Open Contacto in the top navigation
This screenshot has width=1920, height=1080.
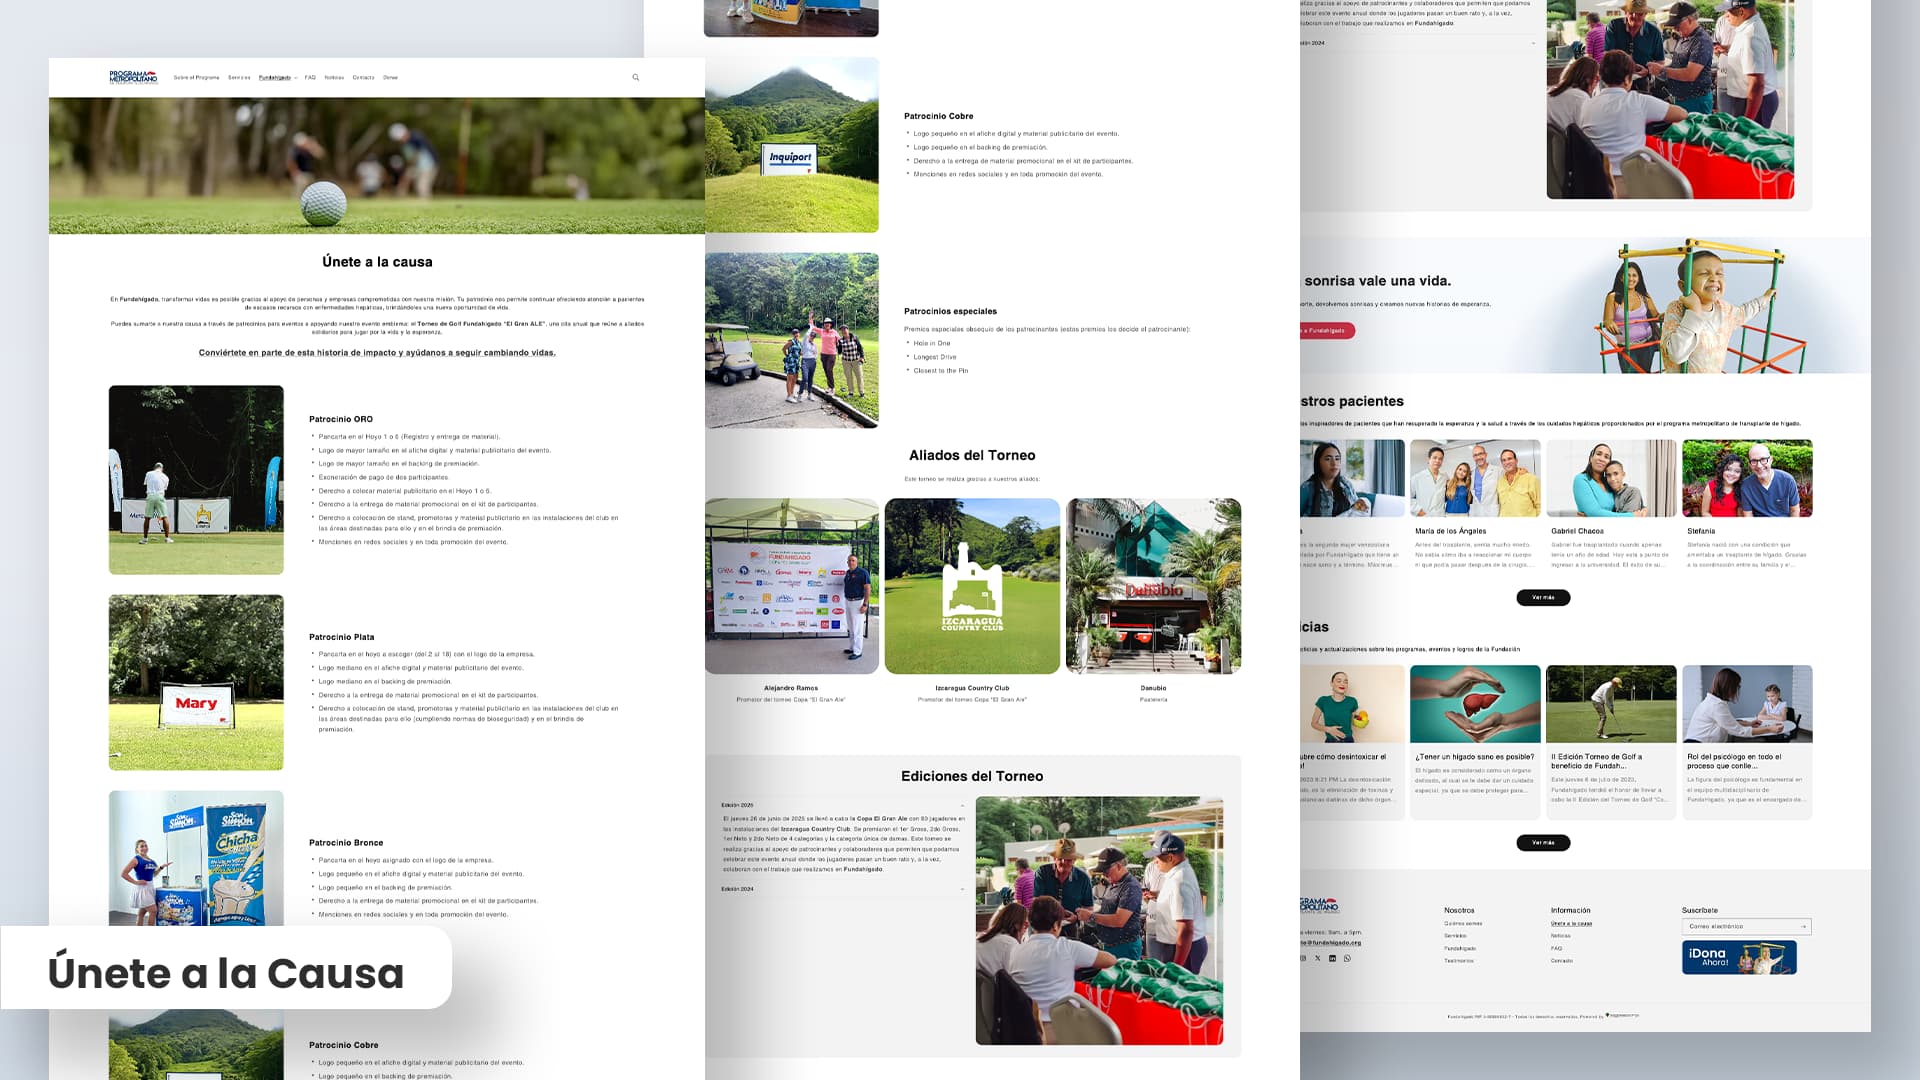pyautogui.click(x=363, y=77)
